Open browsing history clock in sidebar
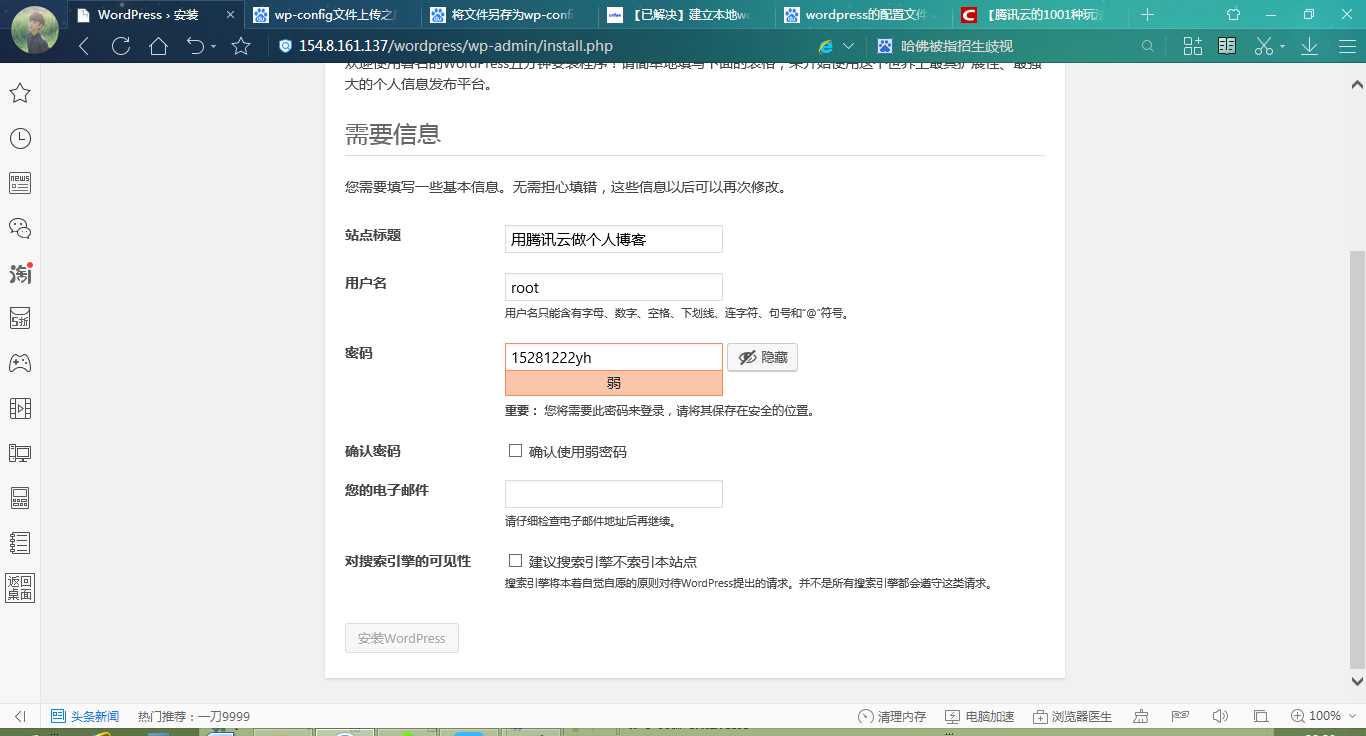The width and height of the screenshot is (1366, 736). 19,139
